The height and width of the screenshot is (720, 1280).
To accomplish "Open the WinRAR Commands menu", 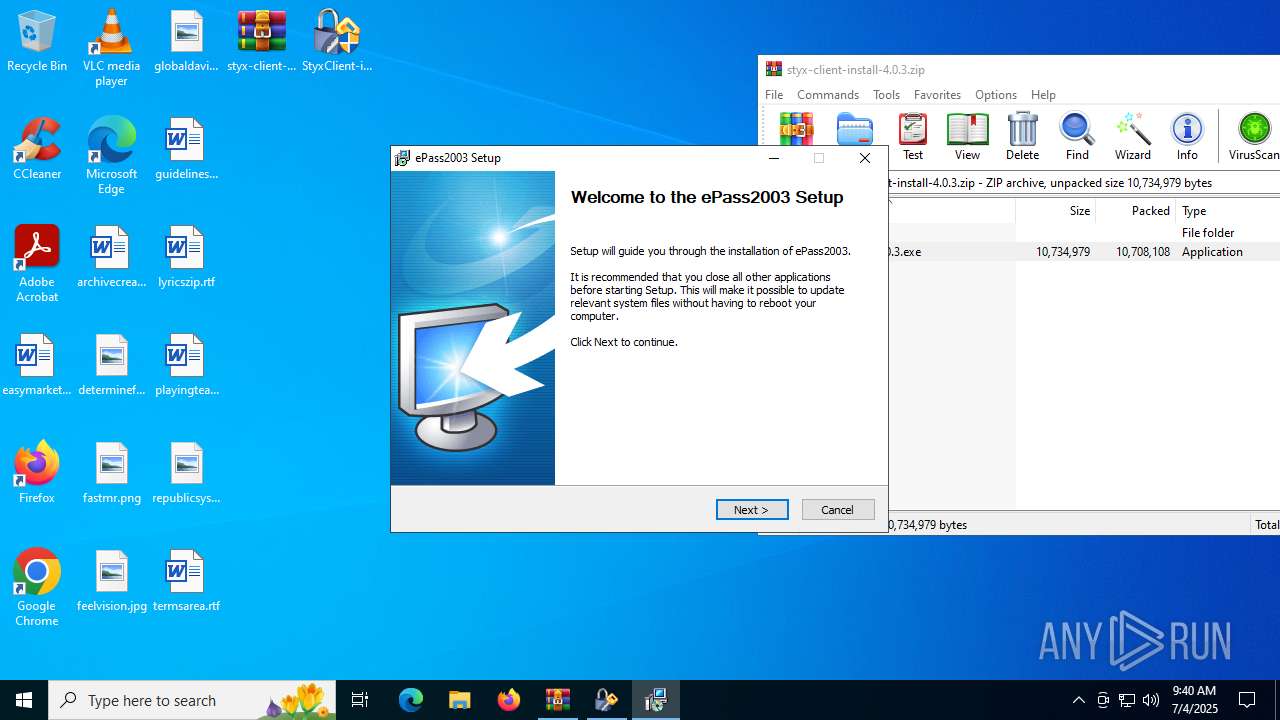I will [x=828, y=94].
